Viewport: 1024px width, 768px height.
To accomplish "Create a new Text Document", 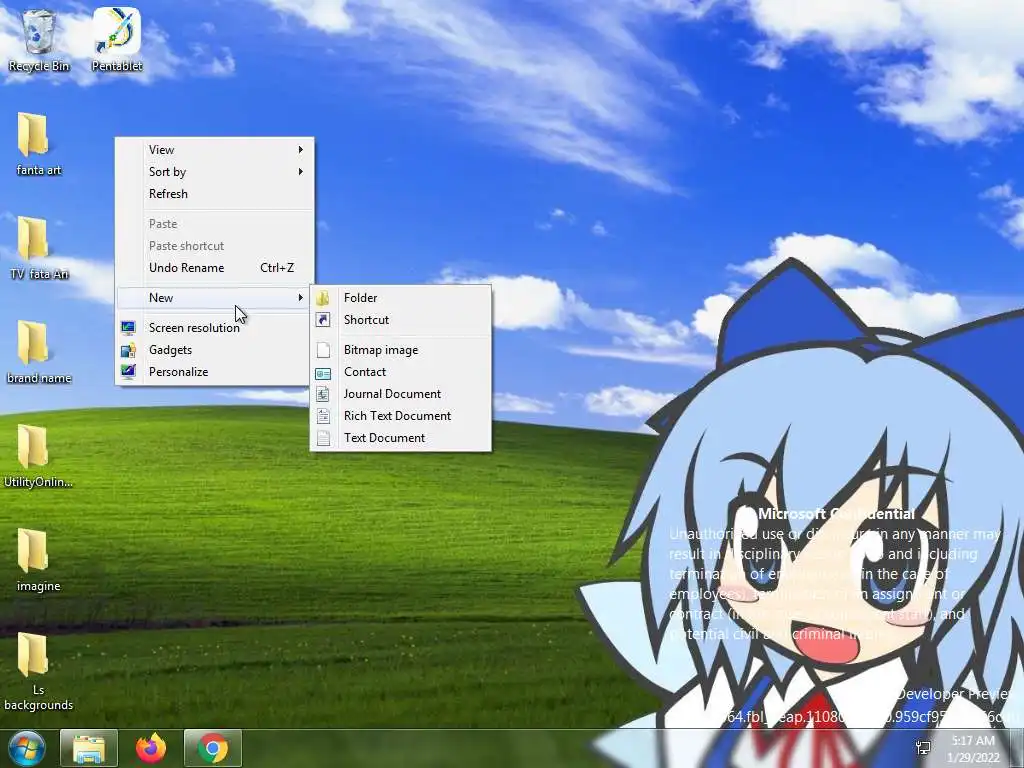I will (x=400, y=438).
